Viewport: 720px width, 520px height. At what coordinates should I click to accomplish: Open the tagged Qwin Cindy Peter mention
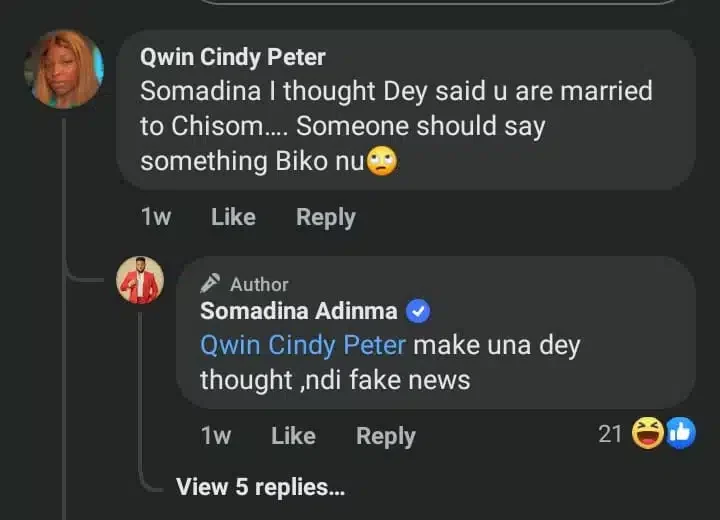303,346
